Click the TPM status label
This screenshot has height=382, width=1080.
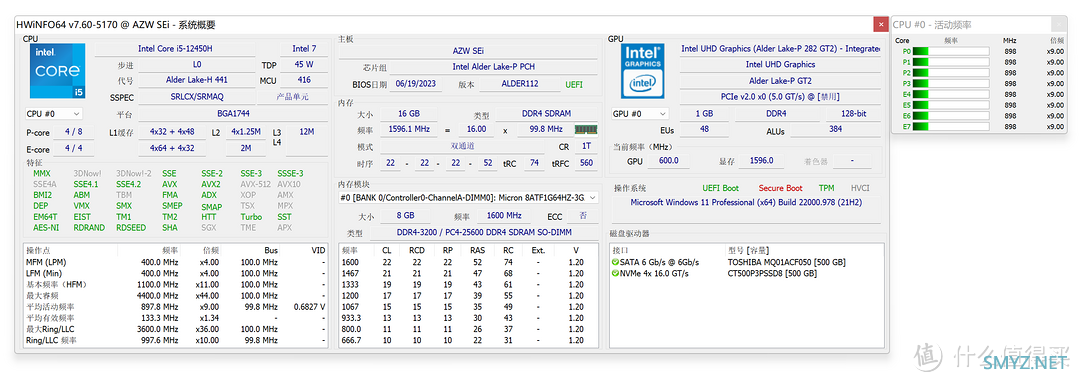click(827, 188)
